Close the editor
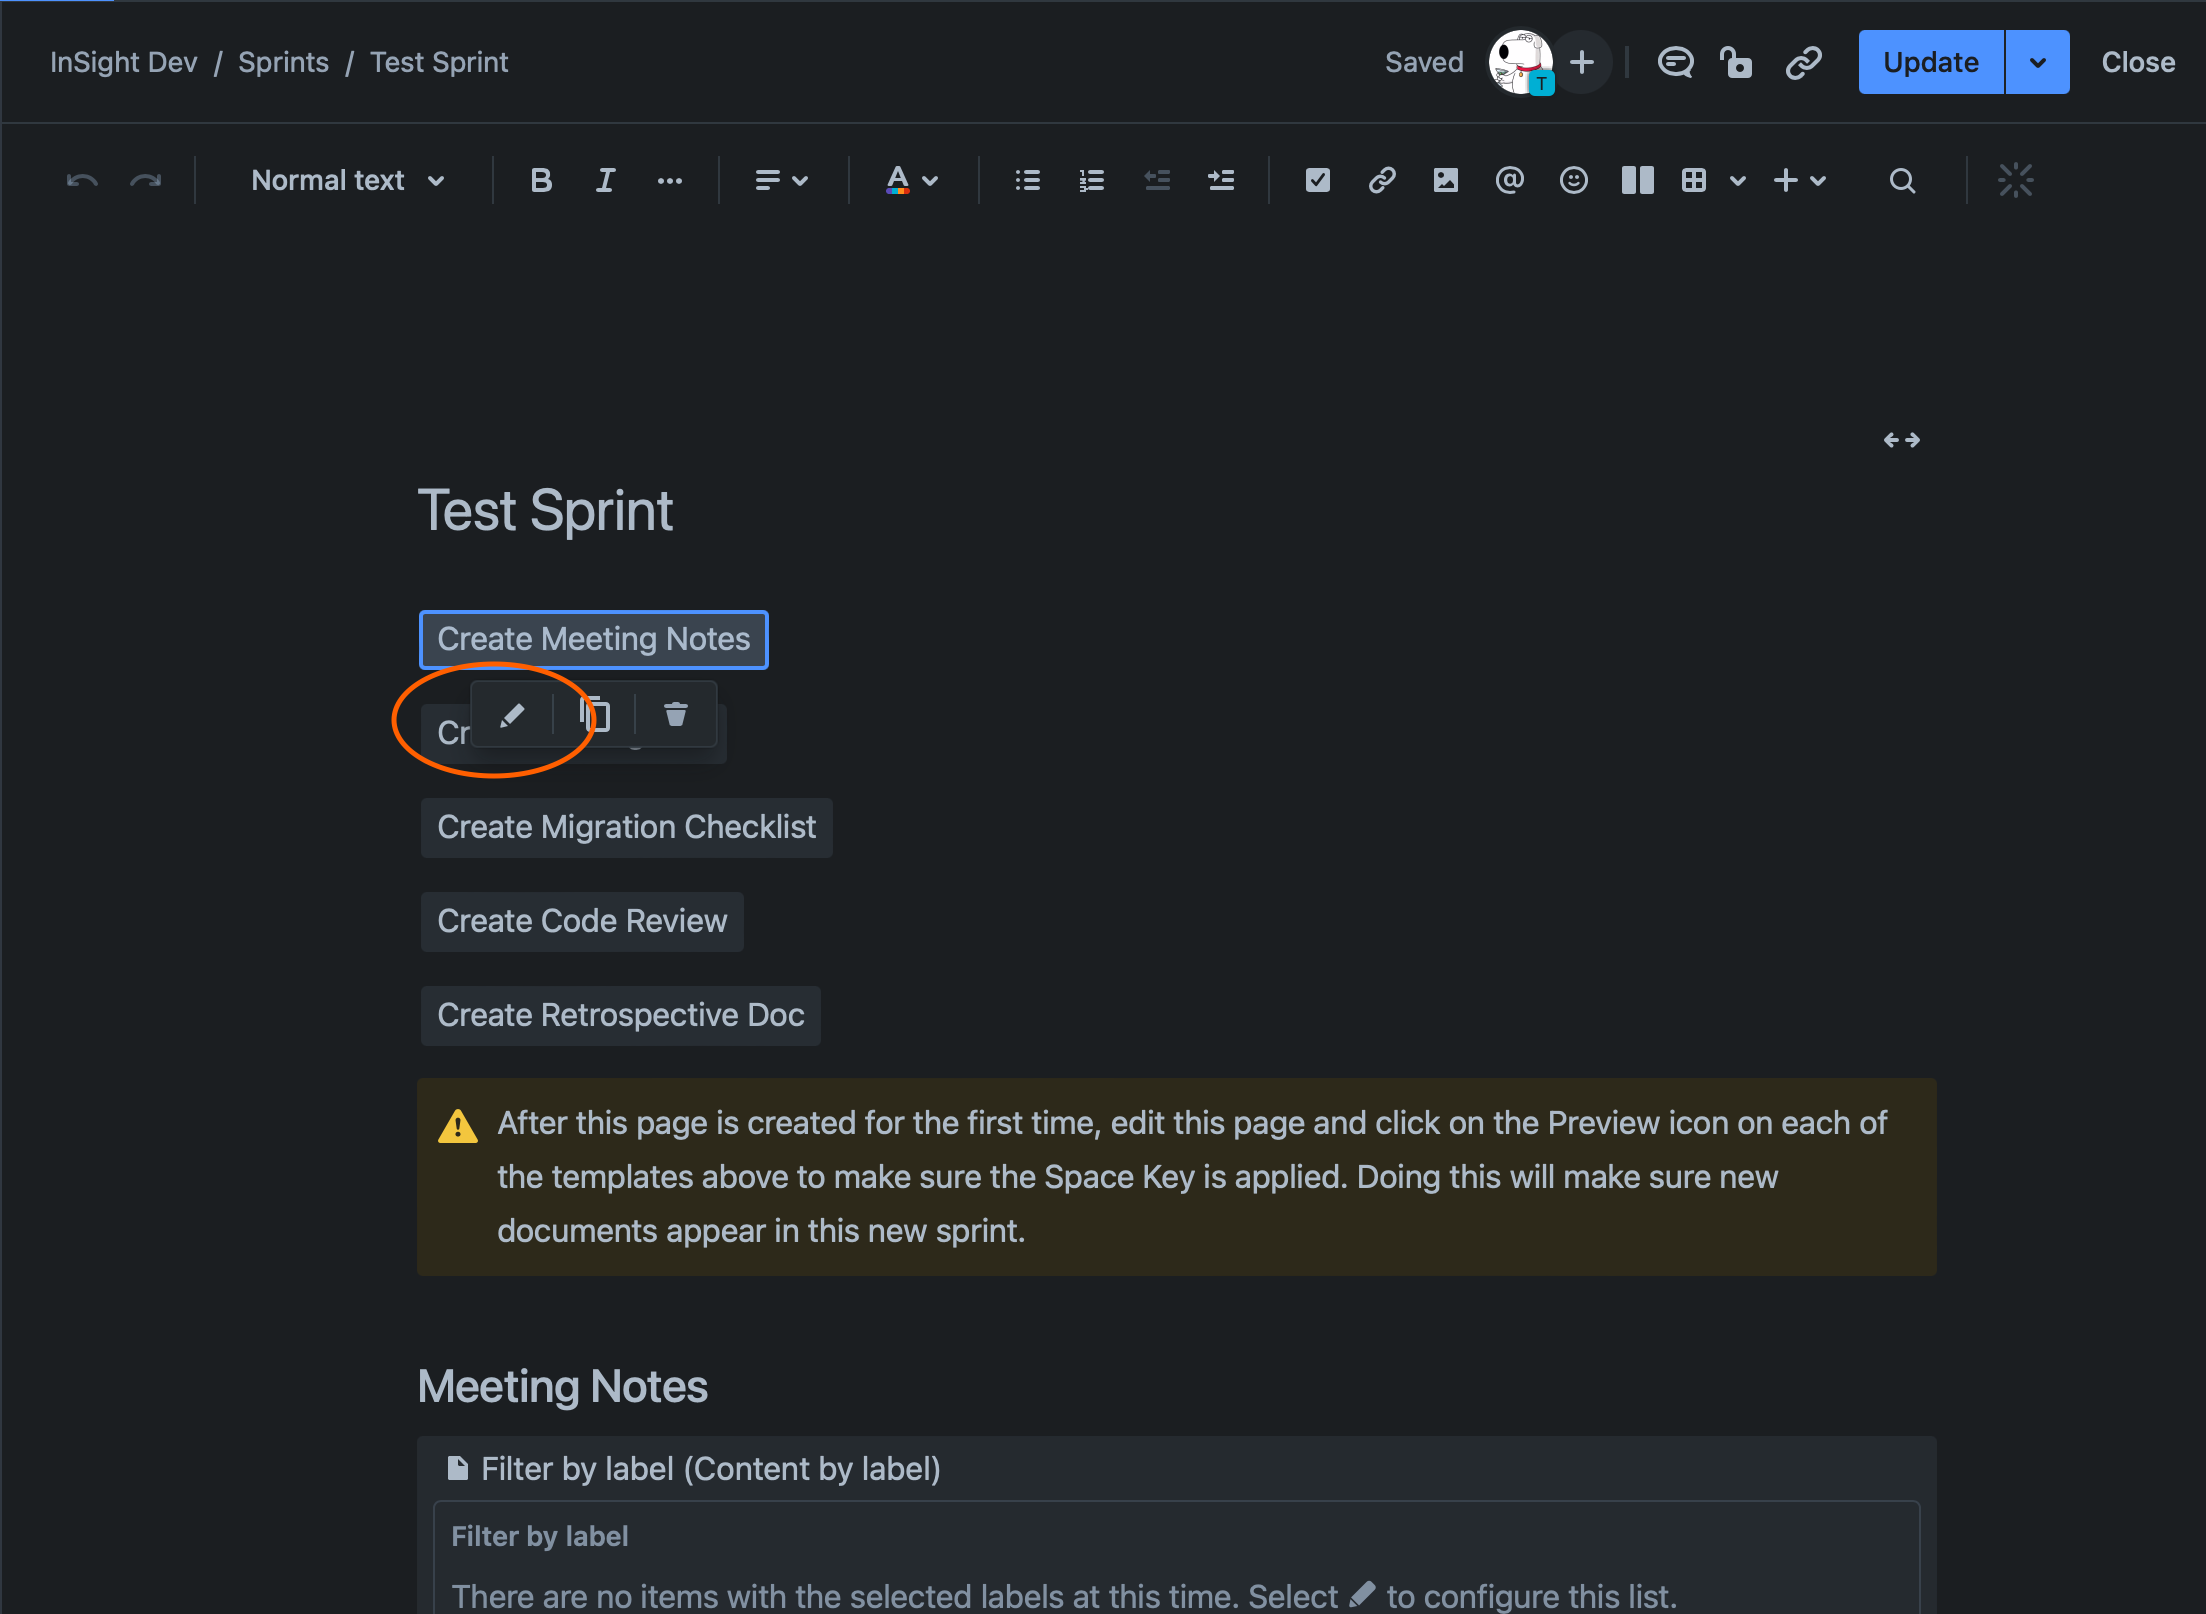 tap(2138, 62)
